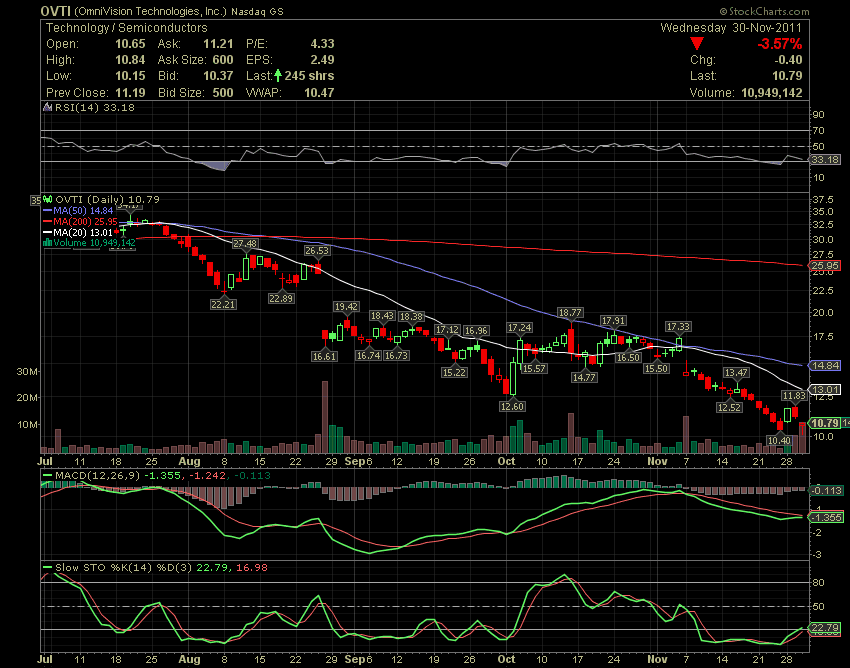Click the -0.113 MACD histogram tag

point(826,490)
